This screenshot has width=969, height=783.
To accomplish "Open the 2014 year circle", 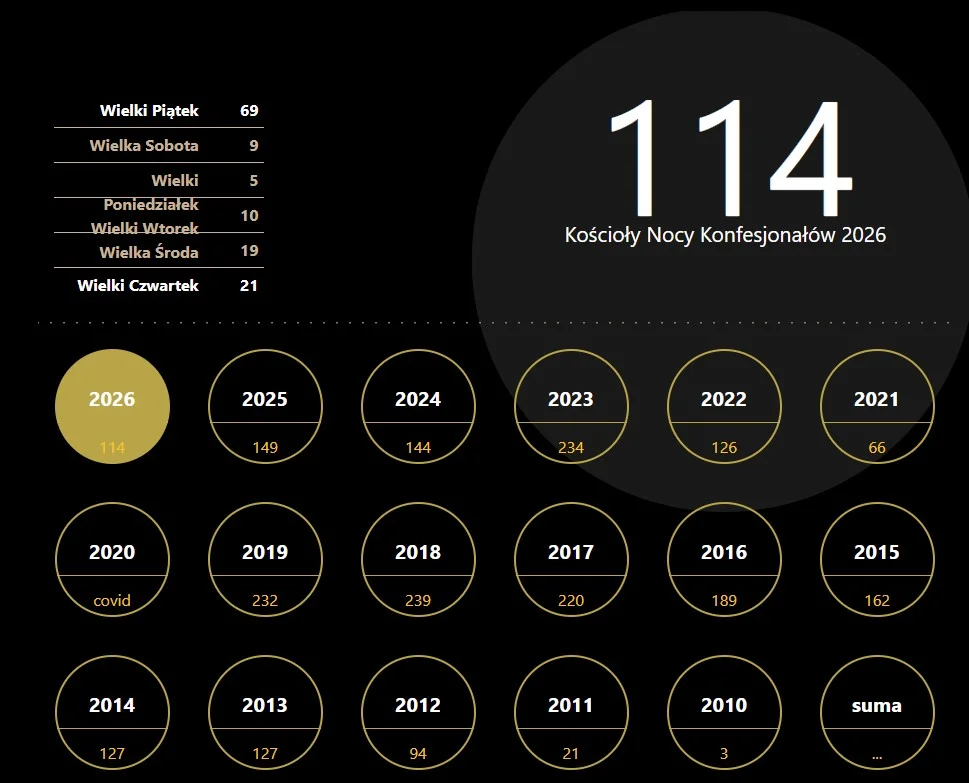I will click(x=112, y=713).
